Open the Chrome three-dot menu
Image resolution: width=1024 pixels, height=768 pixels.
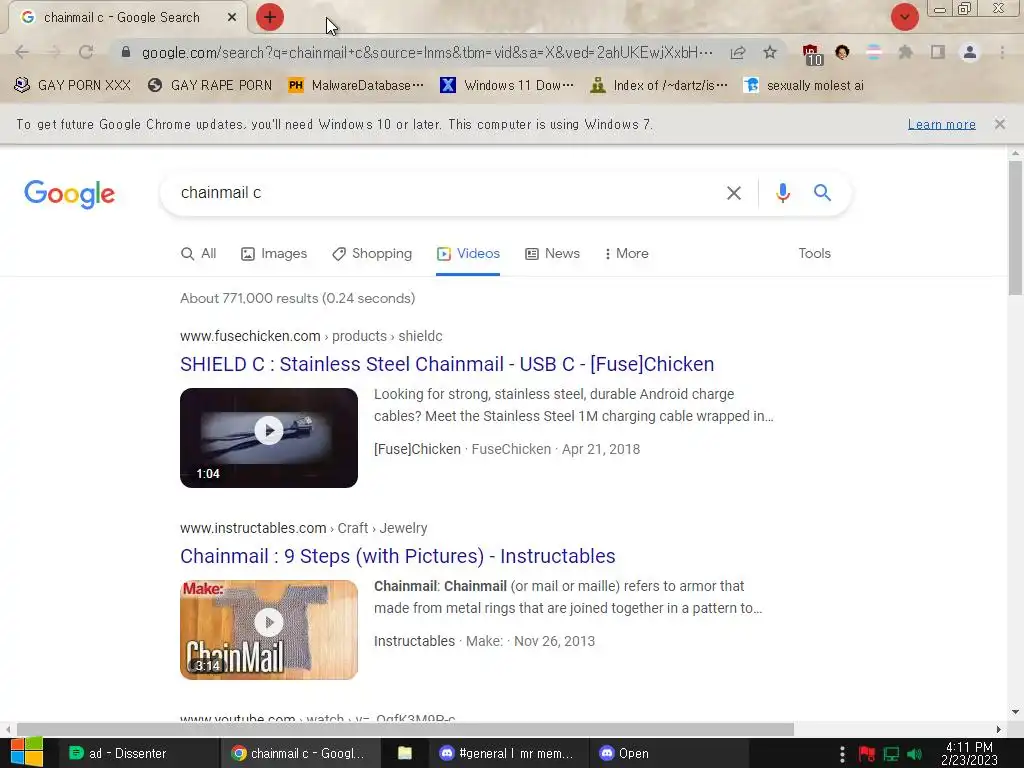point(1002,52)
